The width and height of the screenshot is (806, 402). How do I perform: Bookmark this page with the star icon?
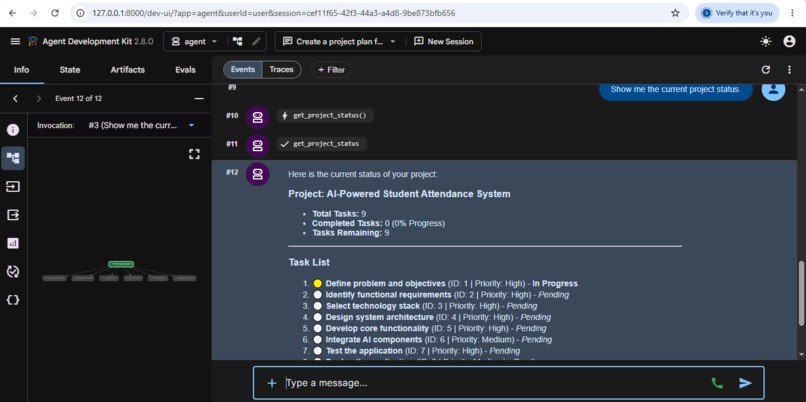coord(675,13)
